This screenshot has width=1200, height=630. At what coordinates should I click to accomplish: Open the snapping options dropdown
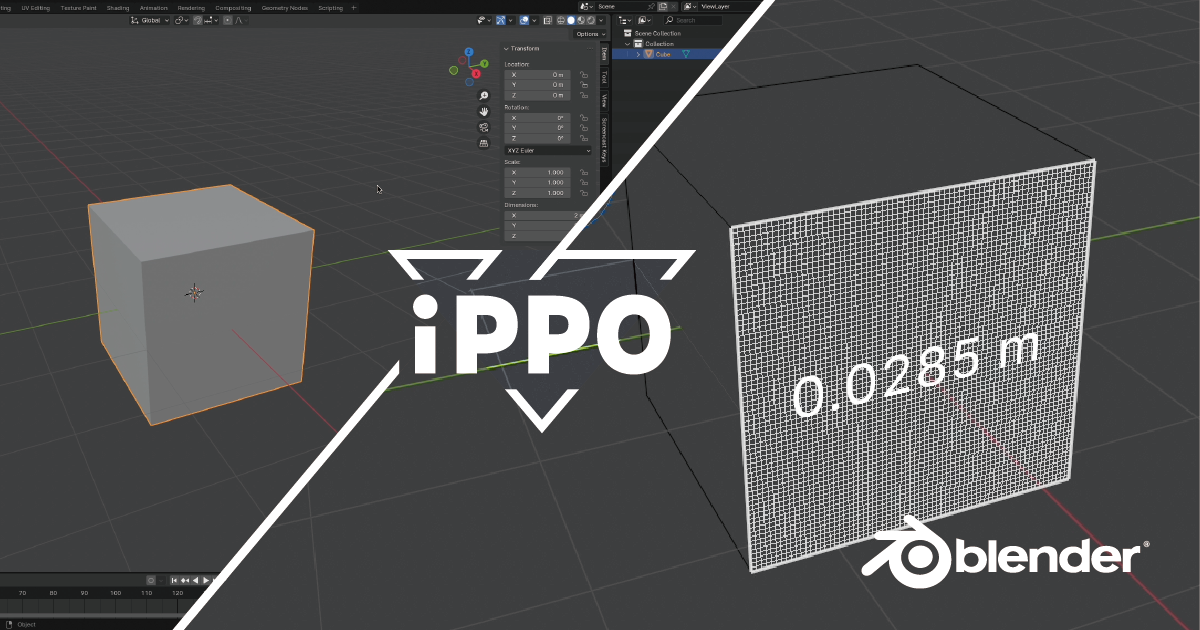point(211,20)
